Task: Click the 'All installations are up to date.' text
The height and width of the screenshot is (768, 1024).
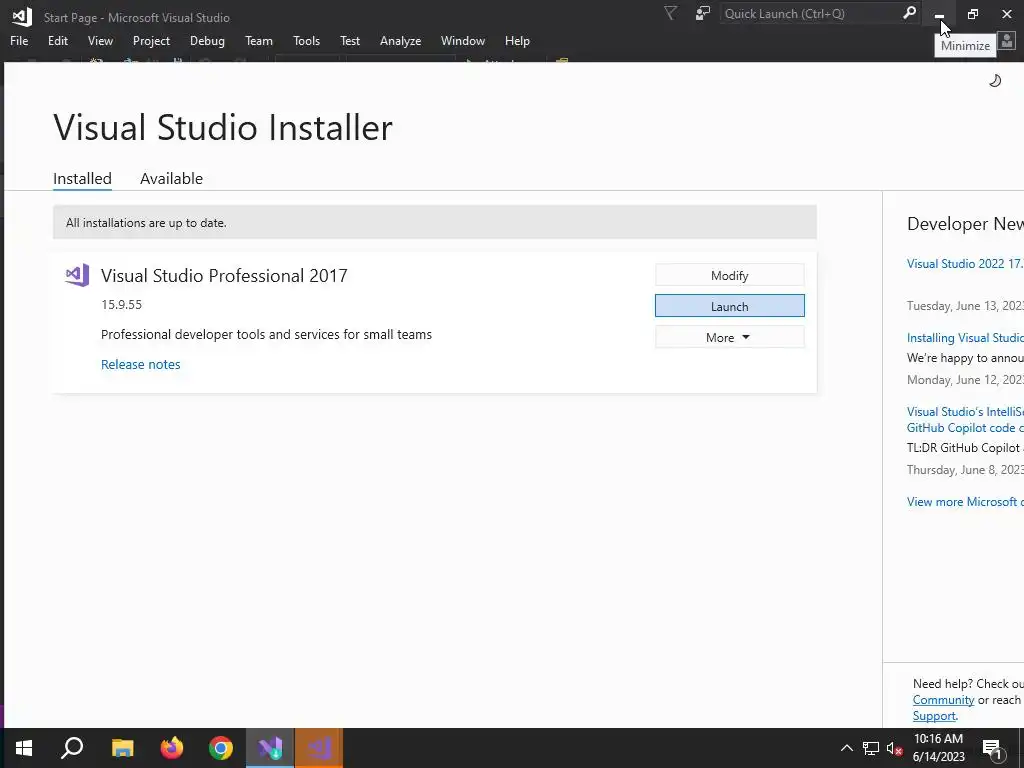Action: (x=146, y=223)
